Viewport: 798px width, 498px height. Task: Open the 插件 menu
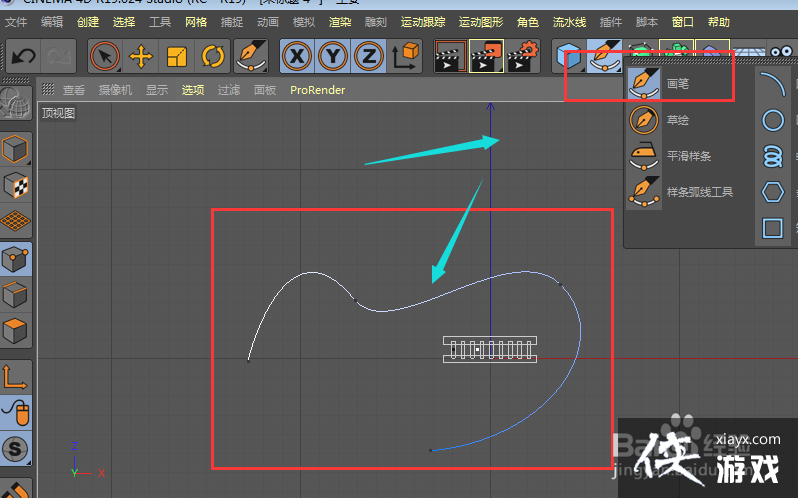[x=611, y=22]
